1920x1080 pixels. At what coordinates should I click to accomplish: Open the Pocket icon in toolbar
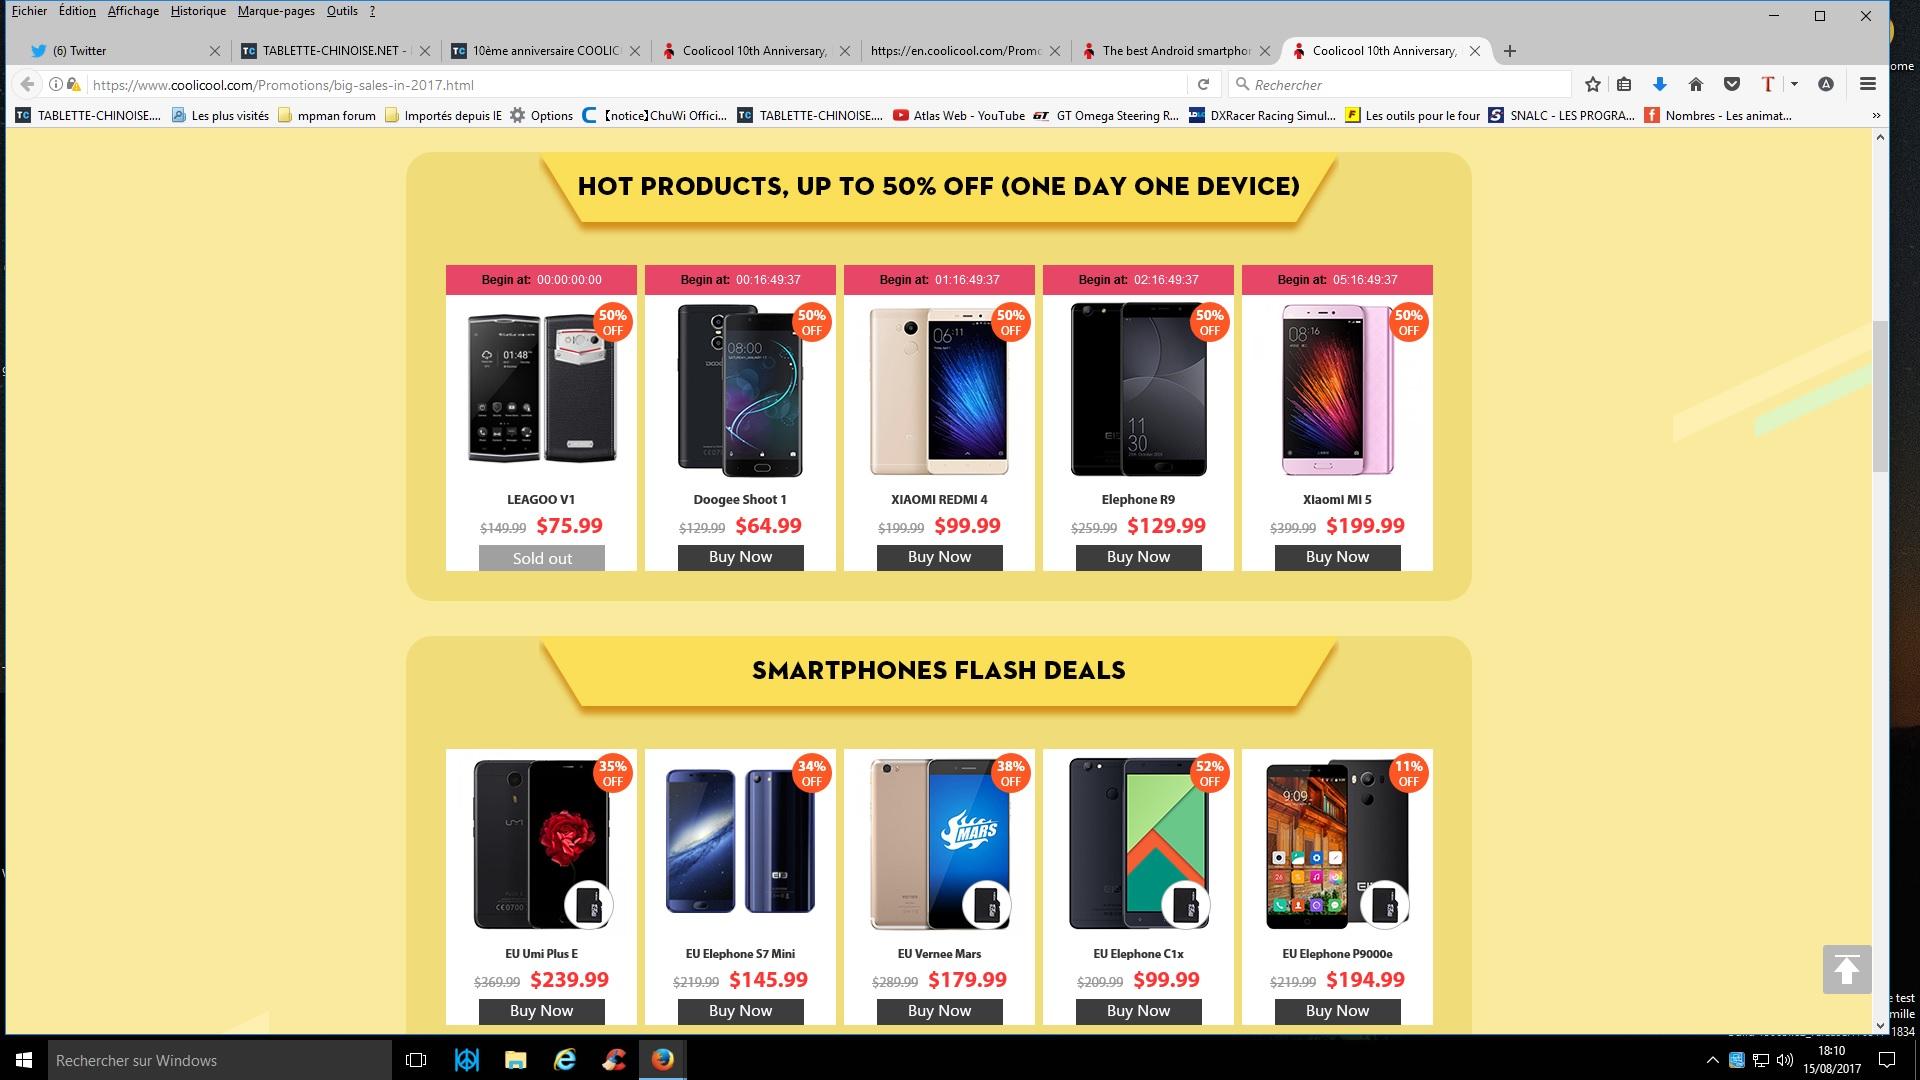pyautogui.click(x=1731, y=85)
